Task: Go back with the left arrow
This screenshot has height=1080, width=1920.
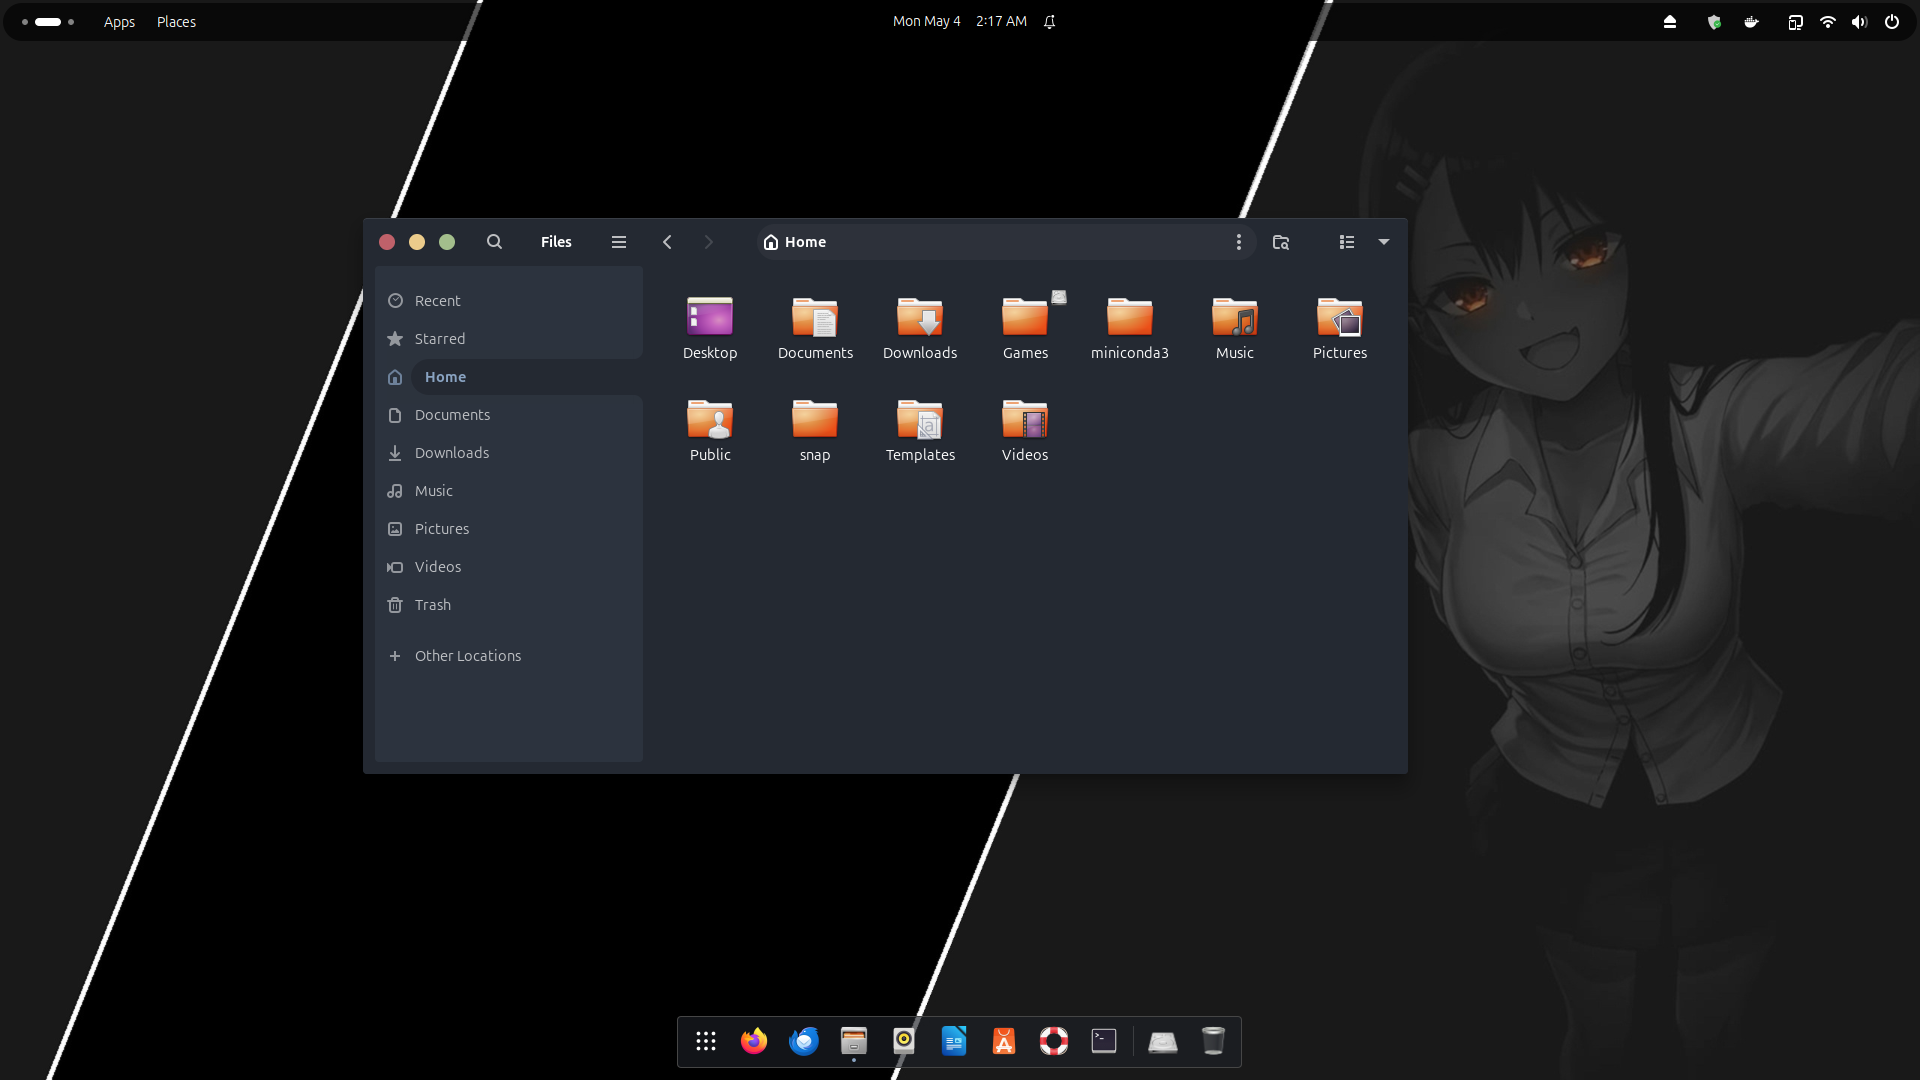Action: tap(667, 242)
